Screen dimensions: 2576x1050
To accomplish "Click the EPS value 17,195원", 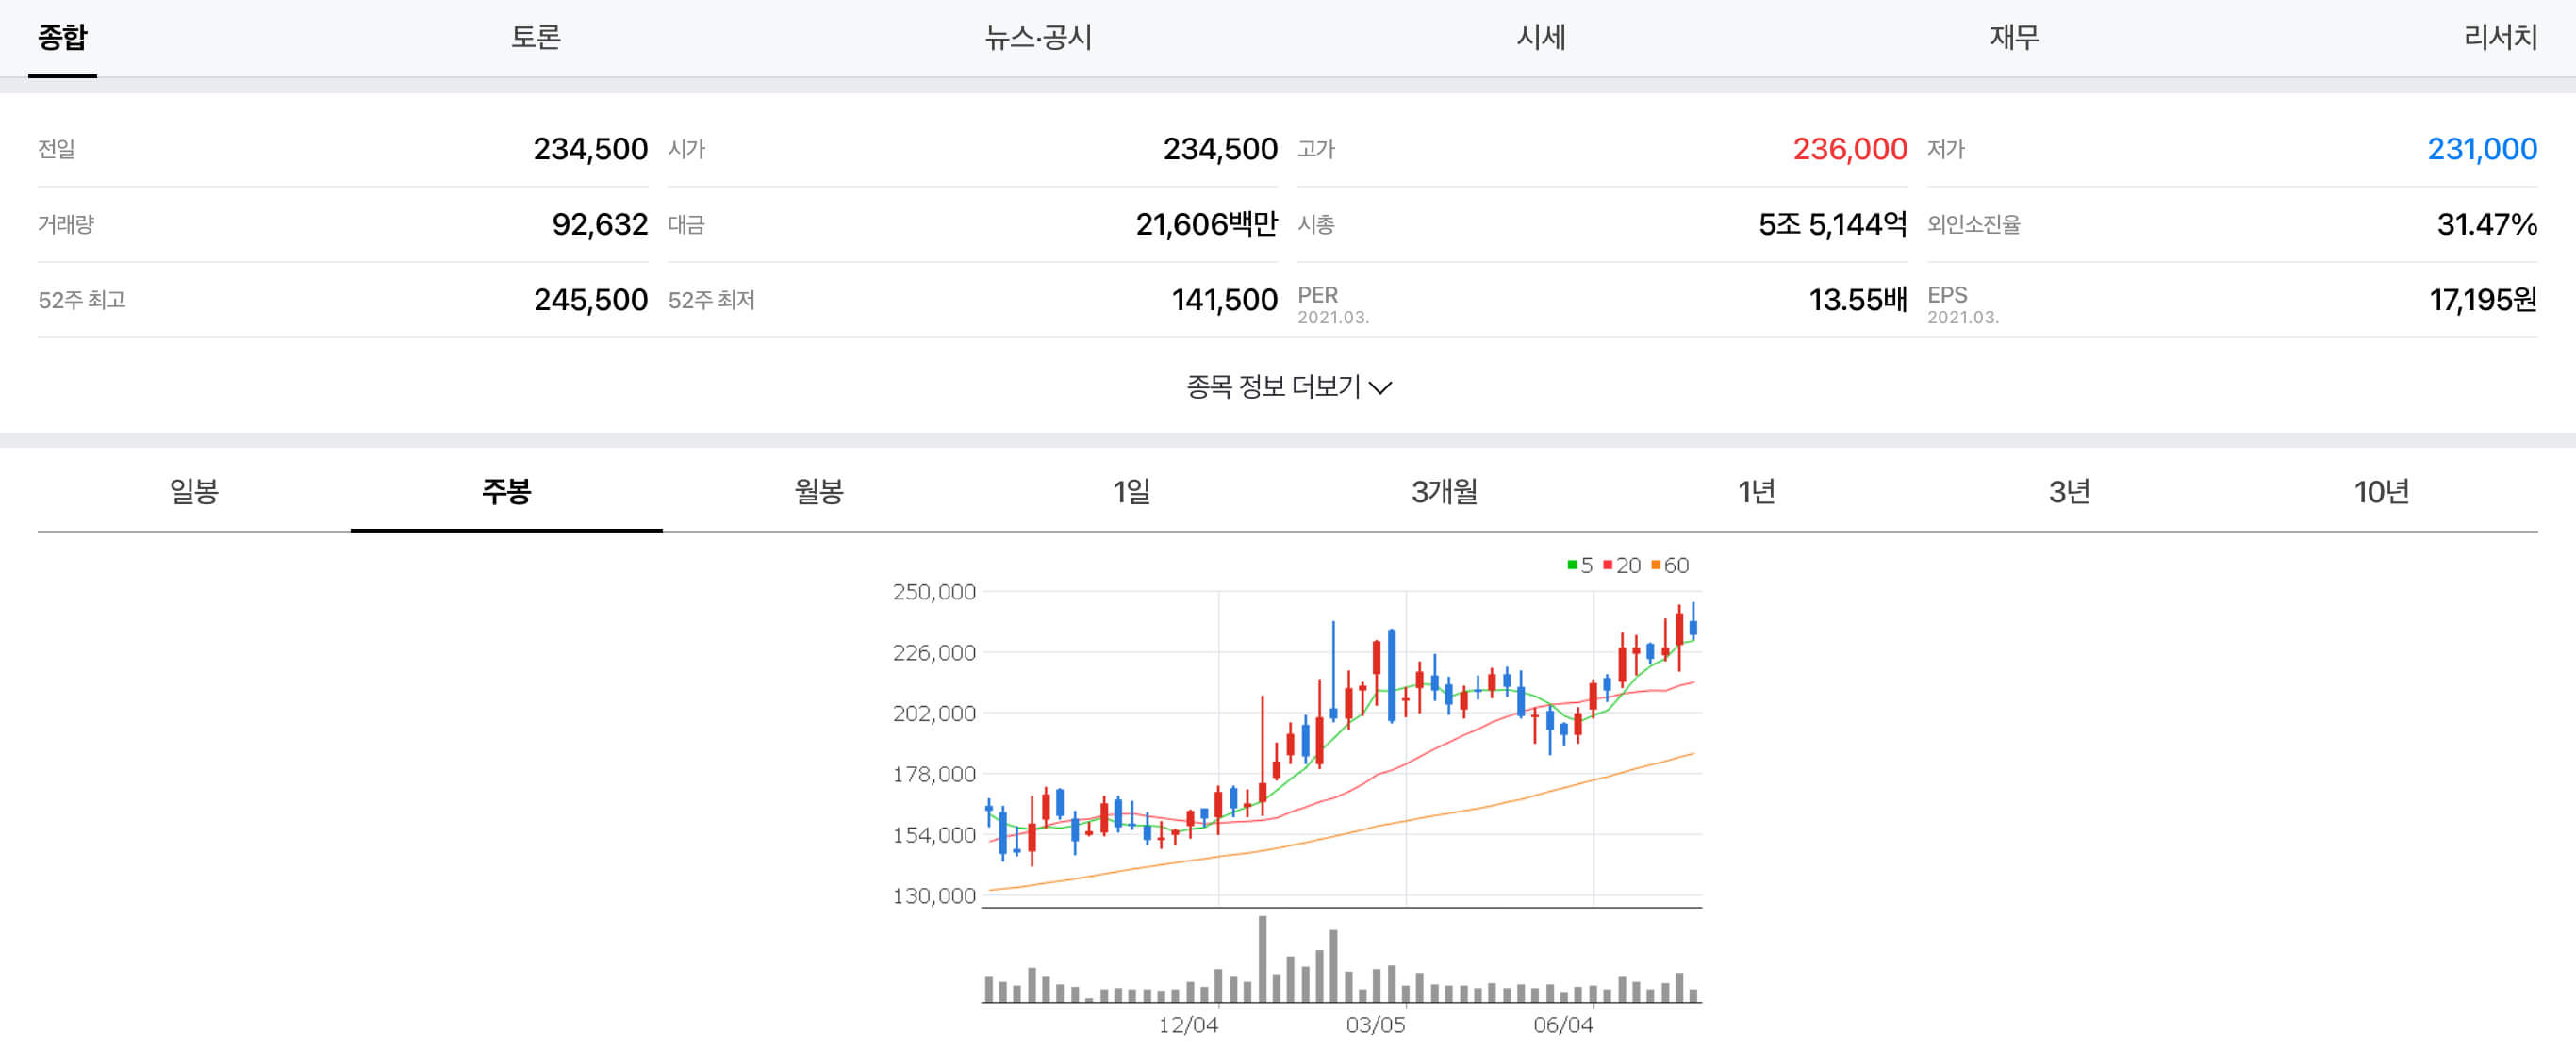I will (x=2483, y=300).
